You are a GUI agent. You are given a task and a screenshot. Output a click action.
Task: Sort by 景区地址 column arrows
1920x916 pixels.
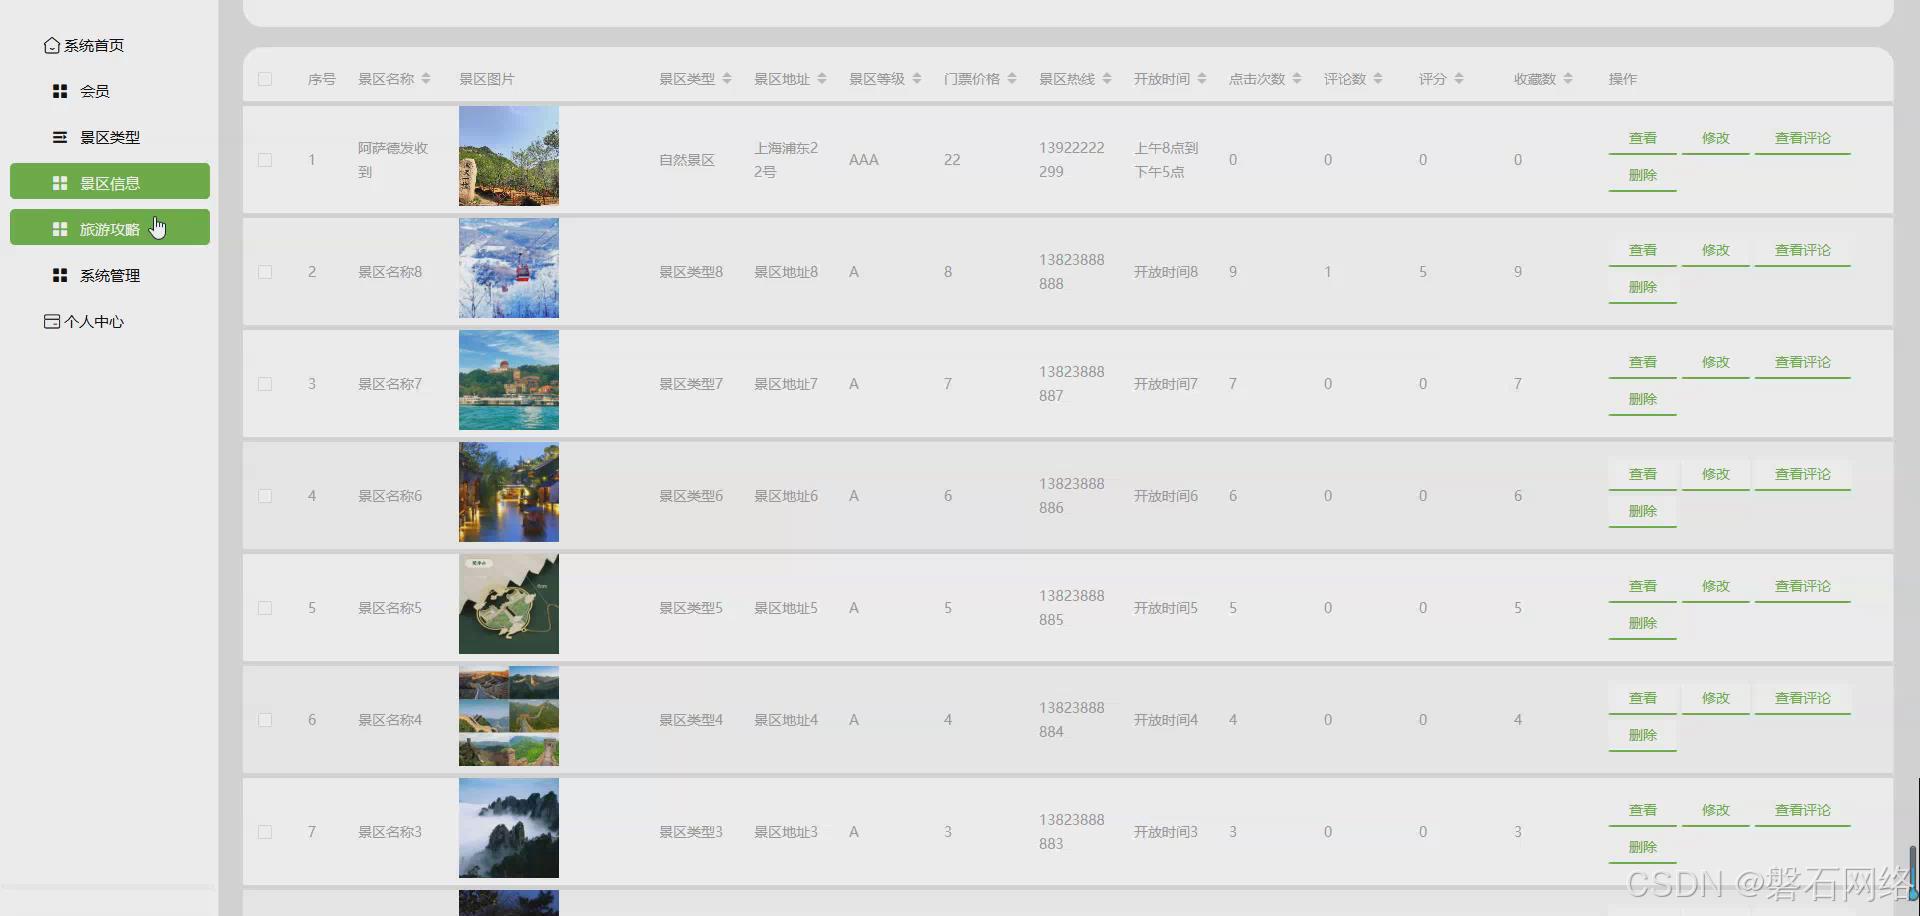click(822, 79)
